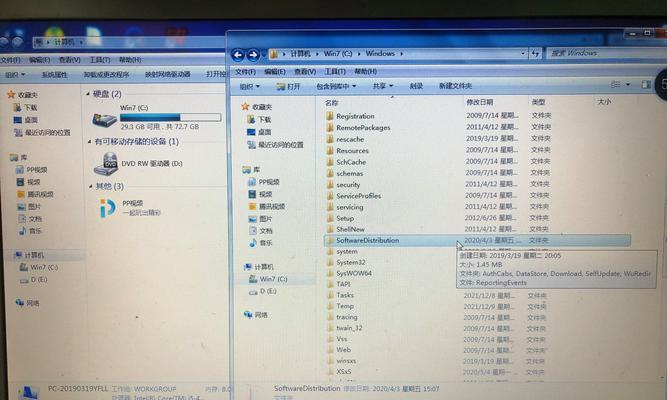The image size is (667, 400).
Task: Collapse 其他 (3) group in back window
Action: coord(91,186)
